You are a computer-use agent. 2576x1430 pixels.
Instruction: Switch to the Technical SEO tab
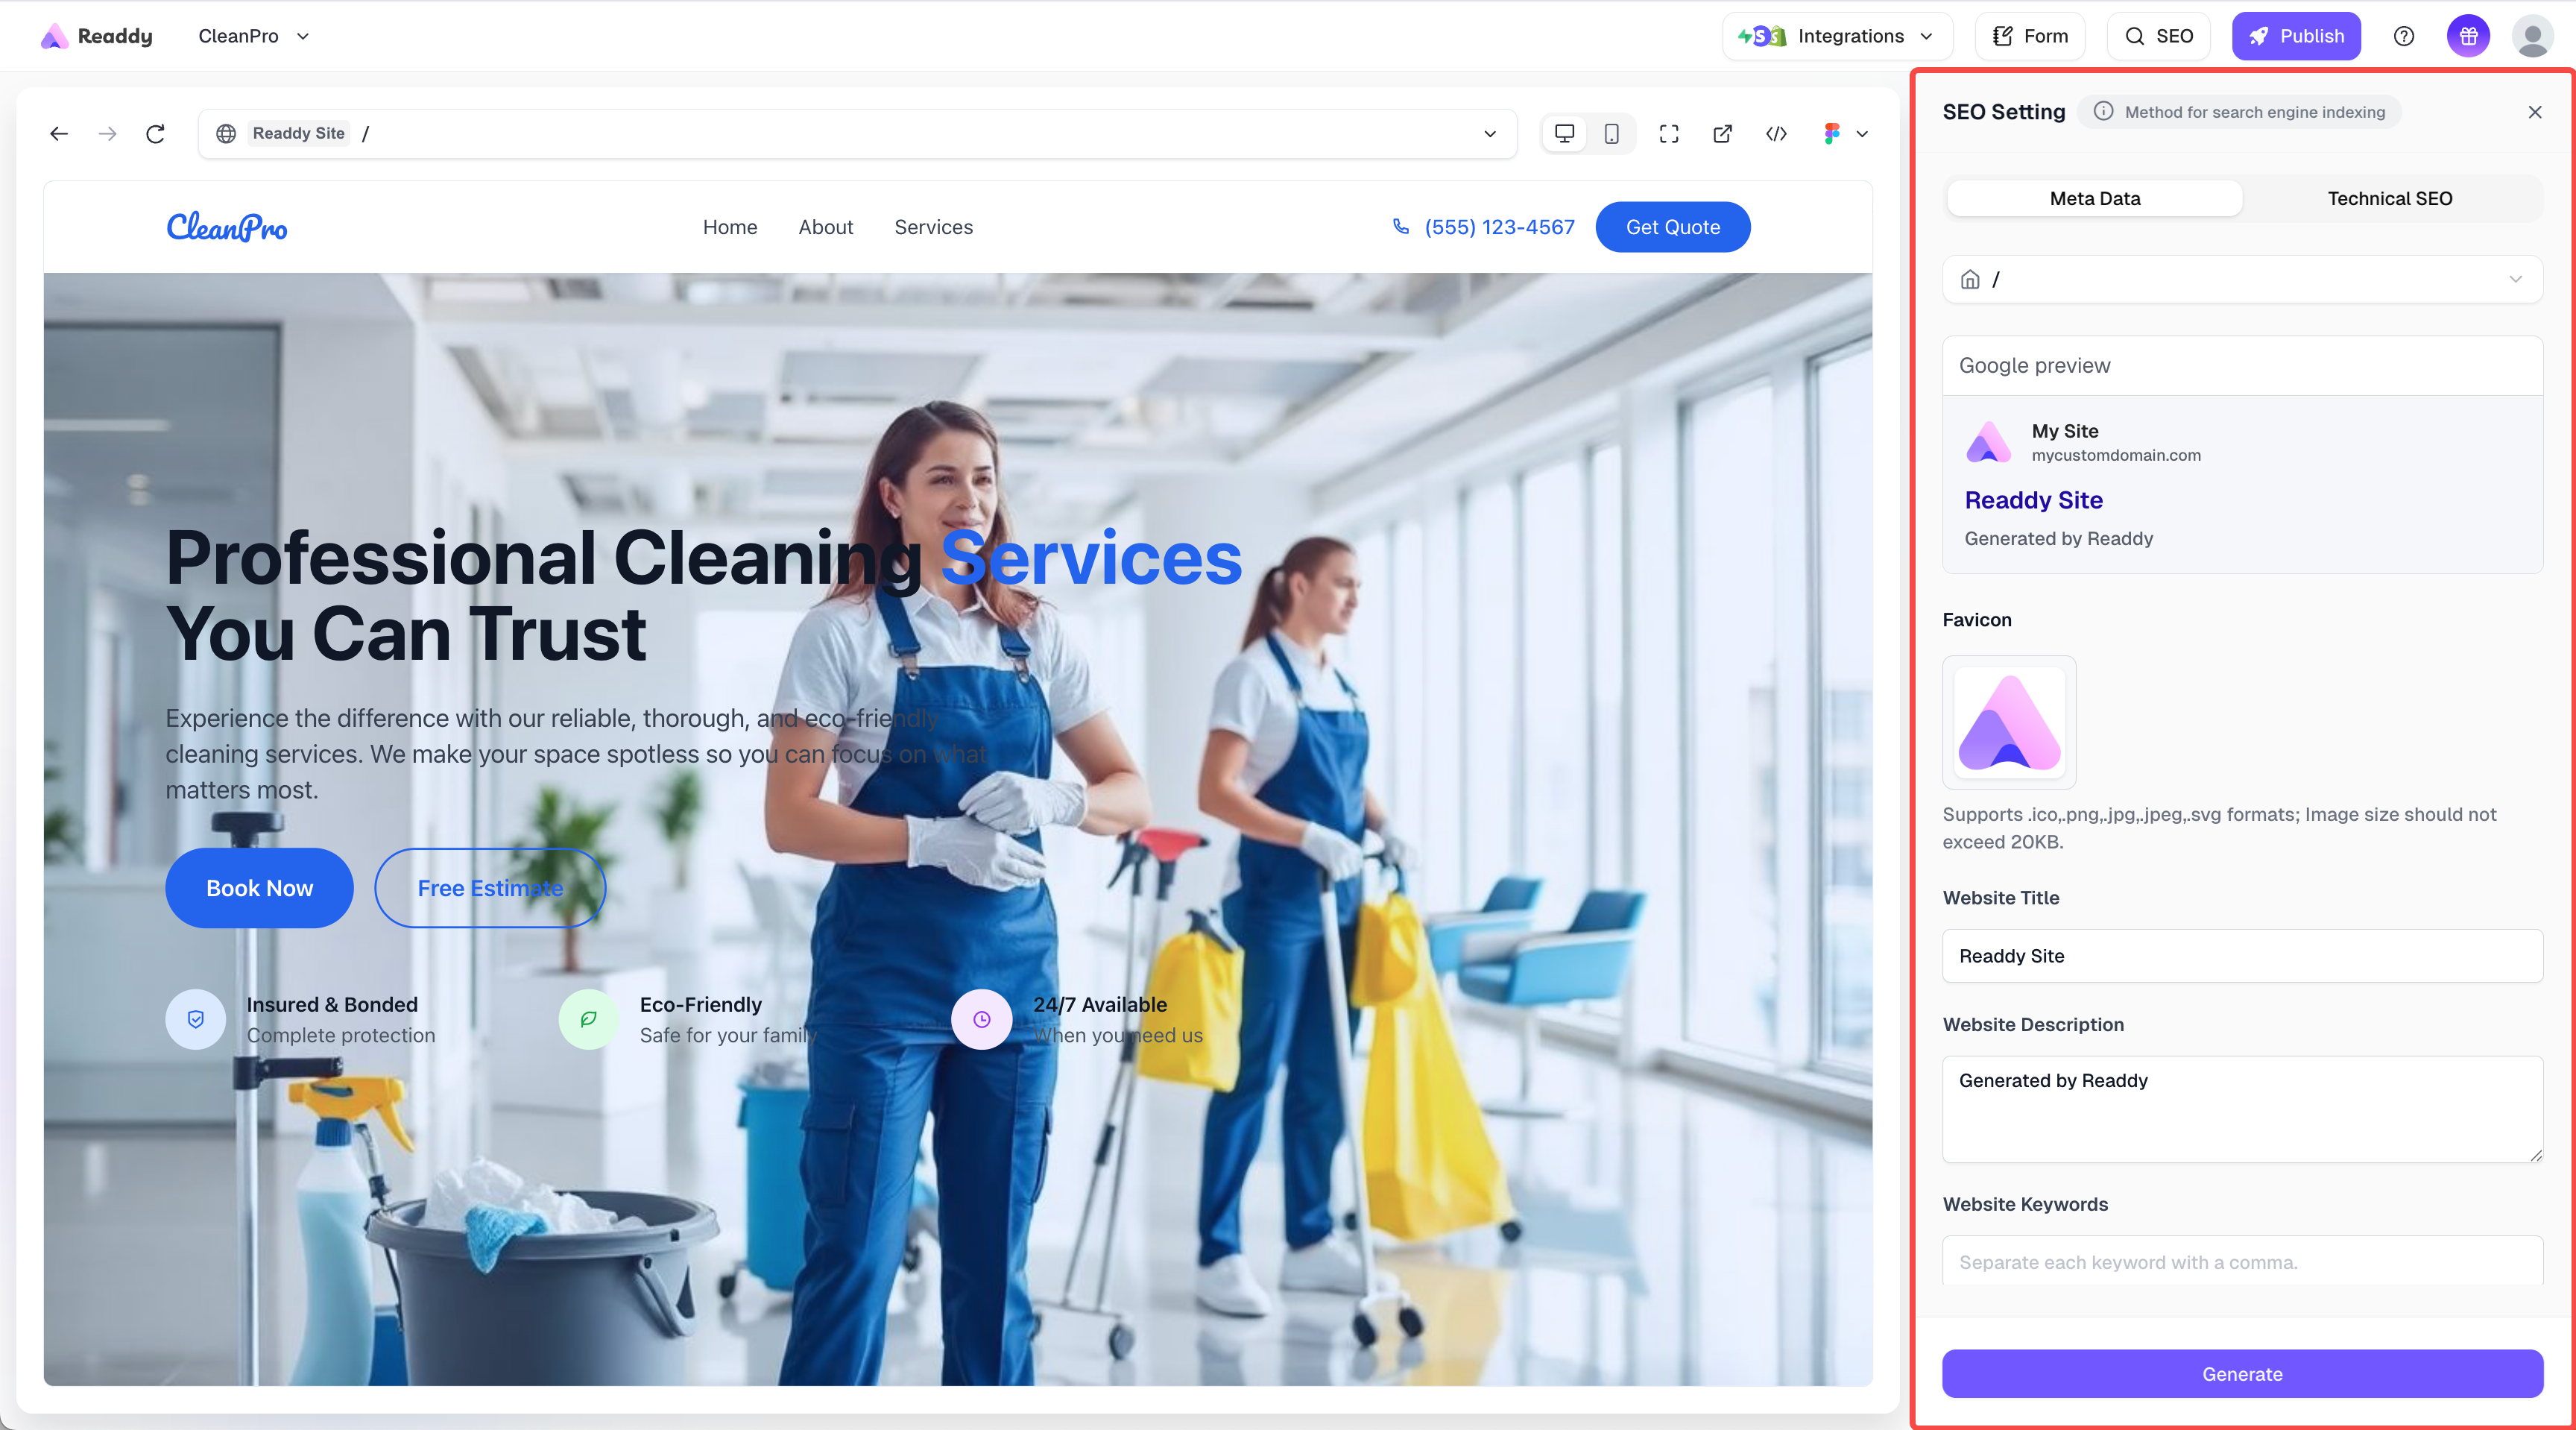(x=2389, y=198)
